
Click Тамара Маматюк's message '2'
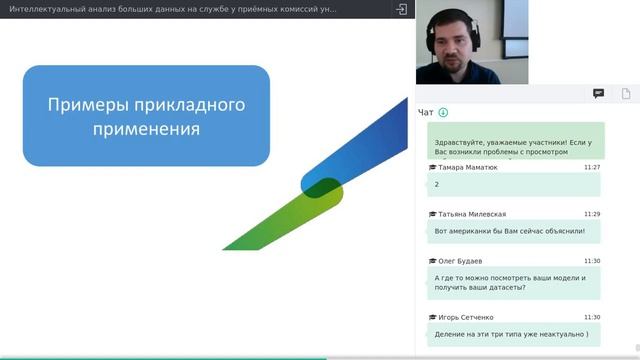pos(514,184)
